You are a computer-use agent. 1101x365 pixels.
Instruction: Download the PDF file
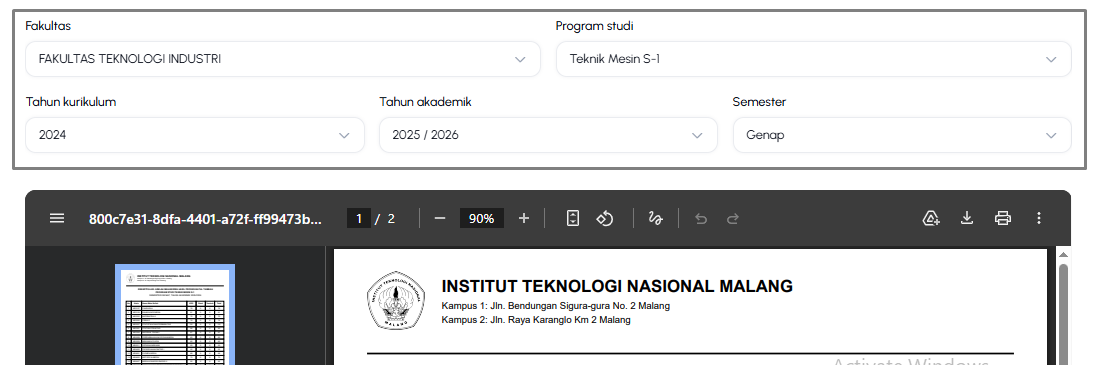[967, 218]
